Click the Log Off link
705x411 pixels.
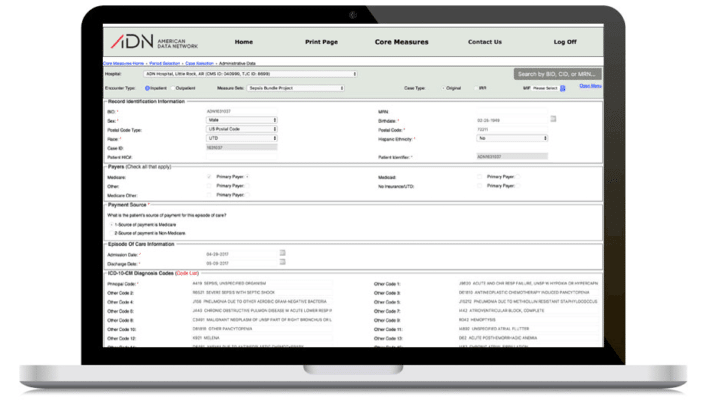(x=565, y=42)
